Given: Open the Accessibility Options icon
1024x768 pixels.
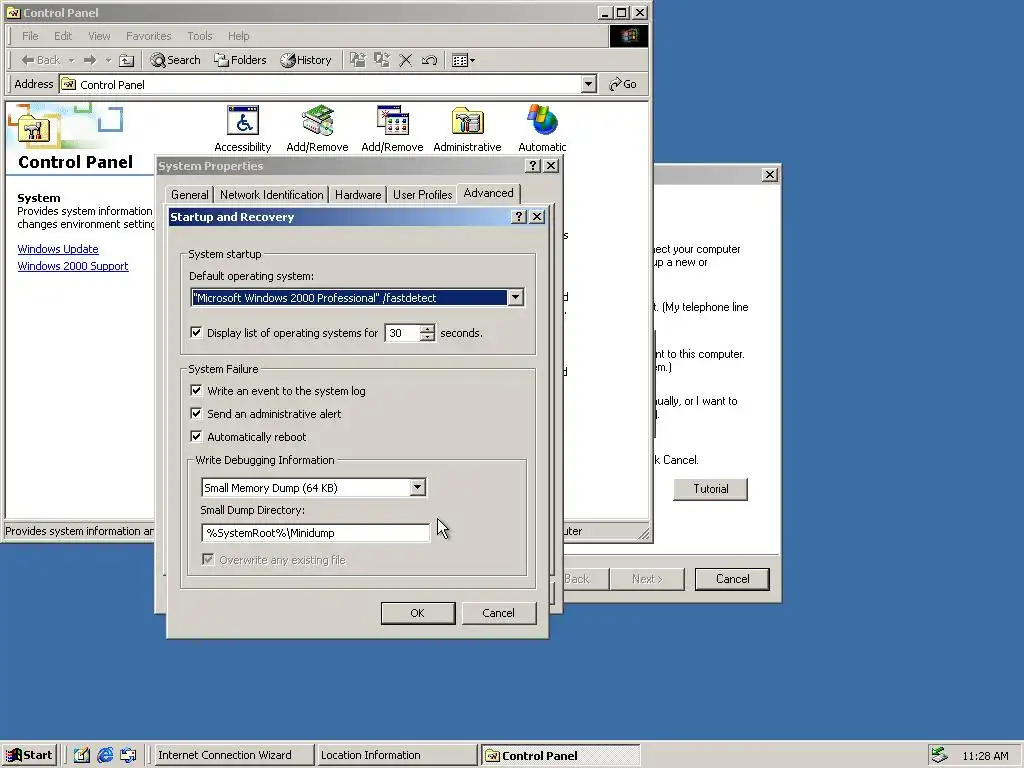Looking at the screenshot, I should (243, 129).
